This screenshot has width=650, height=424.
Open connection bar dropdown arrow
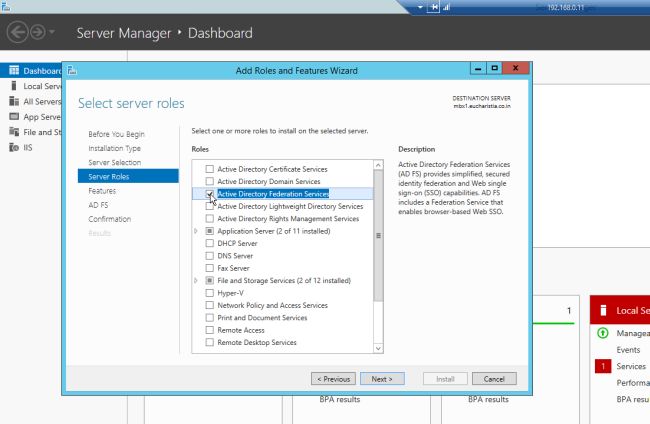click(x=420, y=7)
